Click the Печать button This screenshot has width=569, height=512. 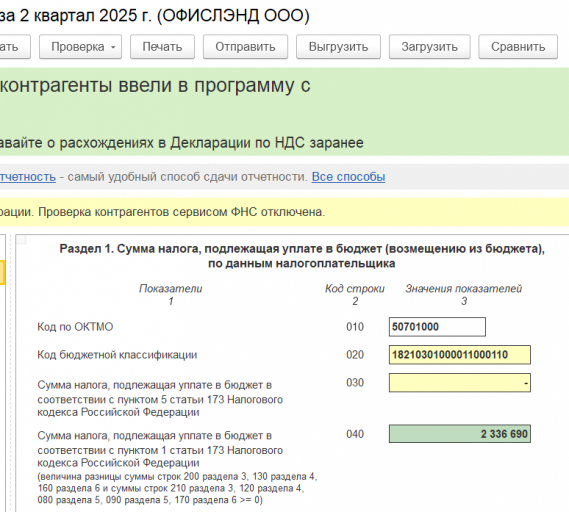click(x=162, y=47)
